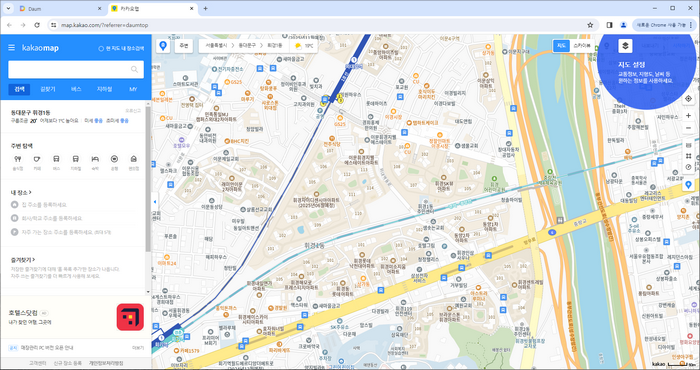
Task: Click the site info icon in address bar
Action: click(x=54, y=25)
